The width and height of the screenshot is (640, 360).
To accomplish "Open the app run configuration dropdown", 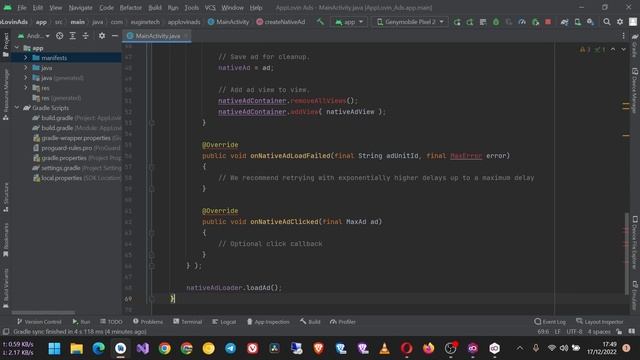I will pyautogui.click(x=349, y=22).
